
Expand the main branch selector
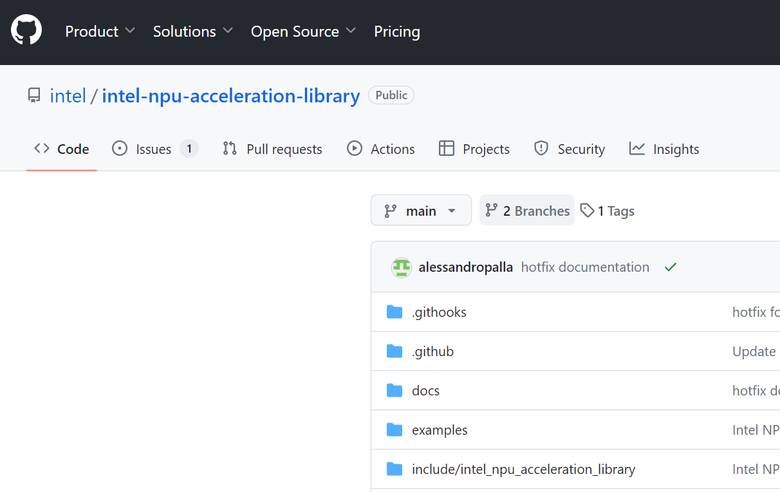(421, 210)
